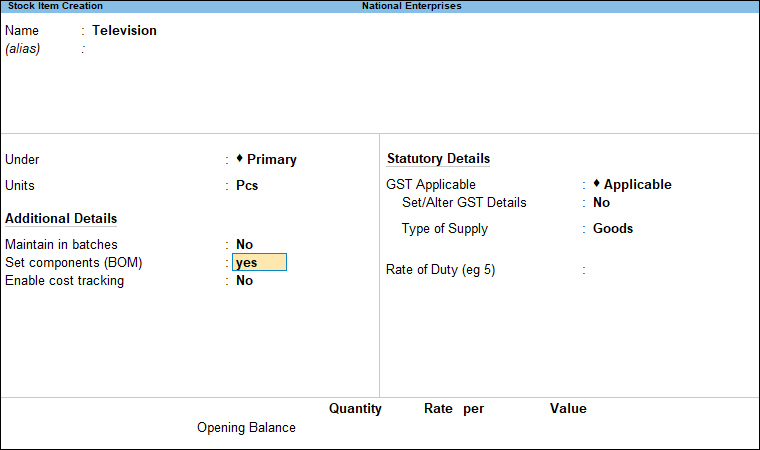Select the Statutory Details heading
Viewport: 760px width, 450px height.
coord(438,159)
